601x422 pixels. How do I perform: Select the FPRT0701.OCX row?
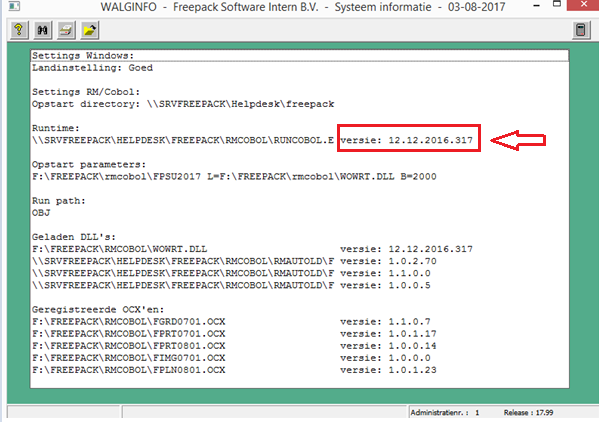point(234,334)
